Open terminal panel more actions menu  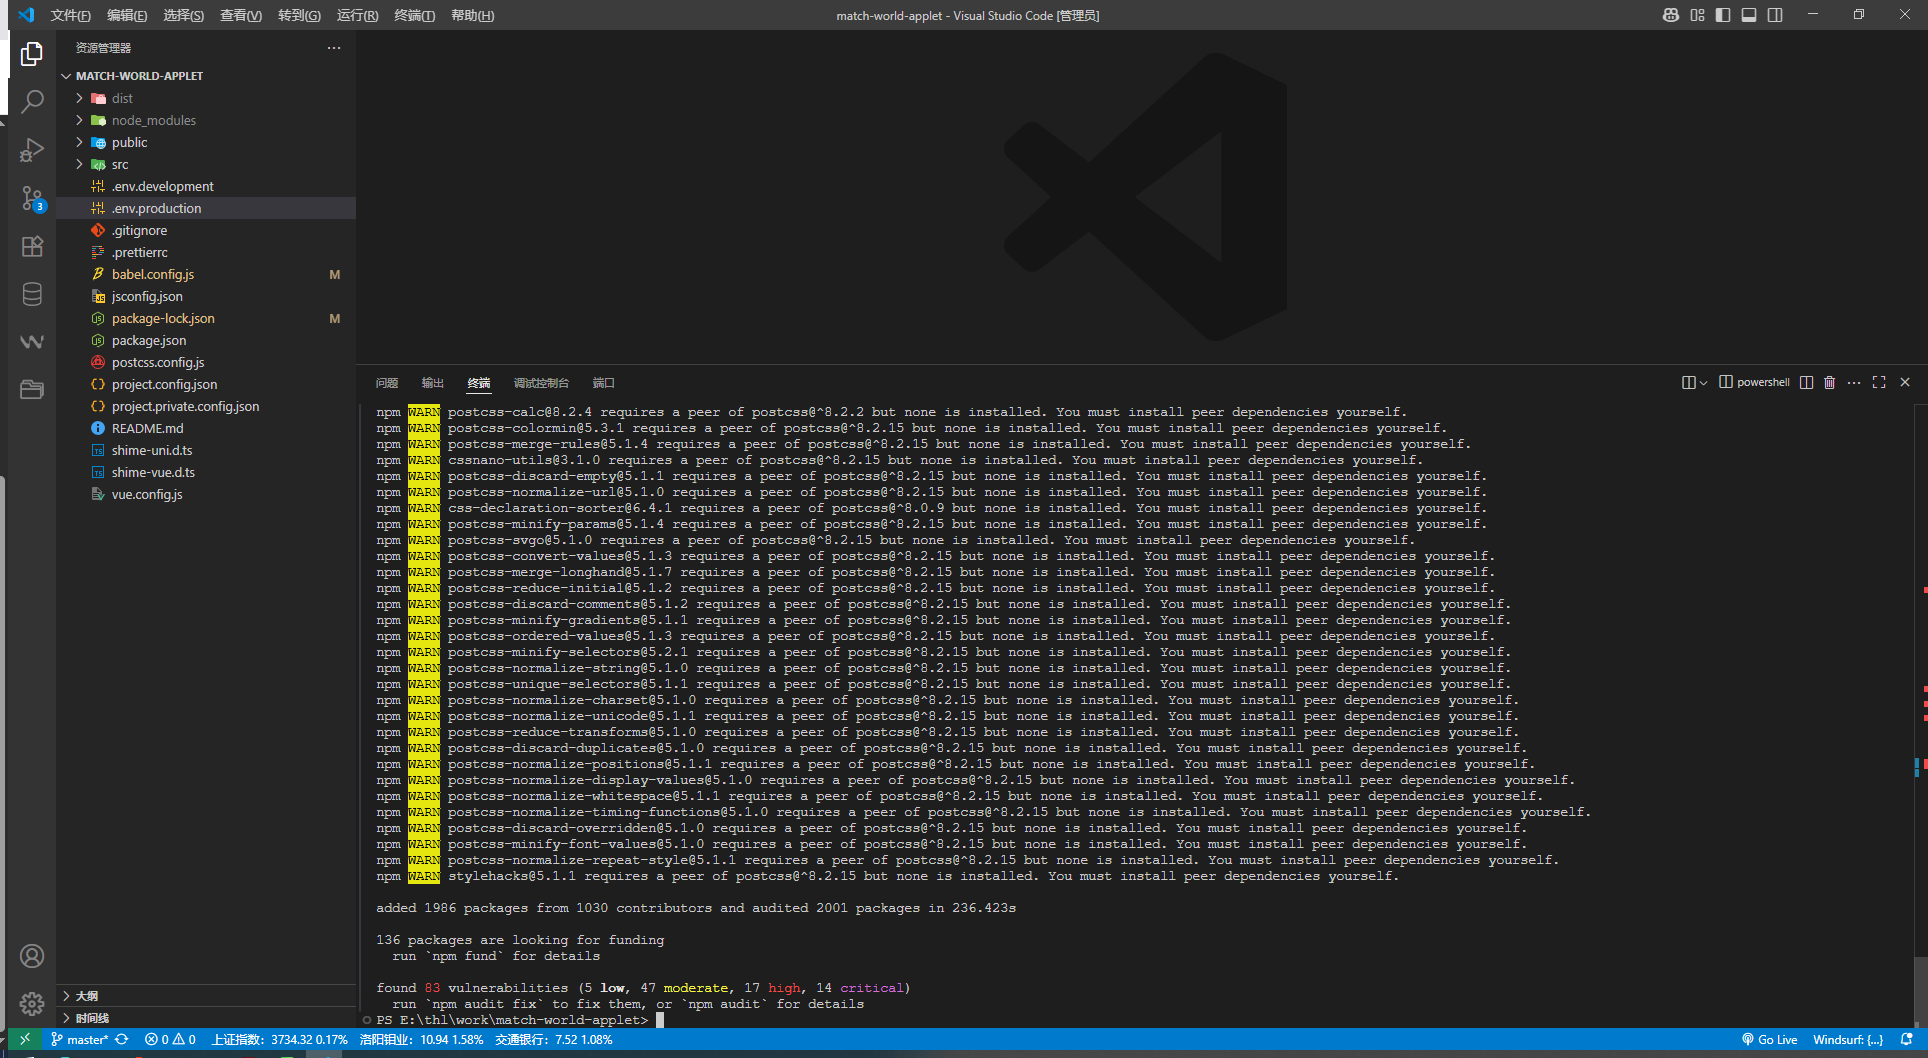tap(1854, 382)
